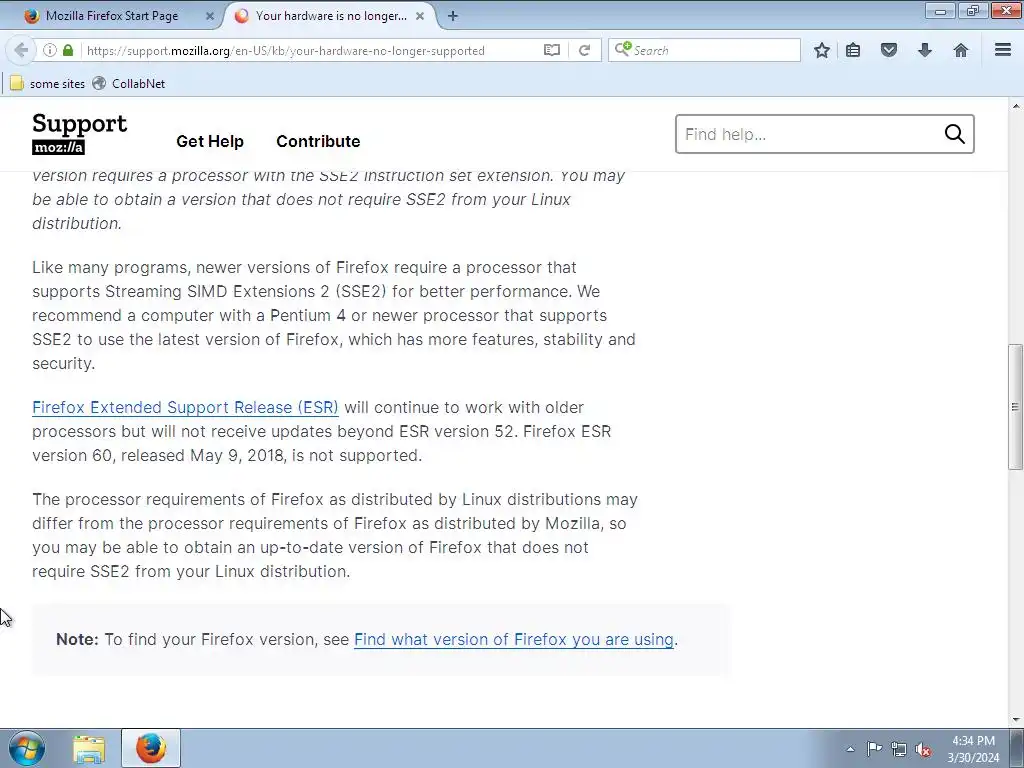Click the Firefox taskbar button
This screenshot has width=1024, height=768.
(151, 748)
